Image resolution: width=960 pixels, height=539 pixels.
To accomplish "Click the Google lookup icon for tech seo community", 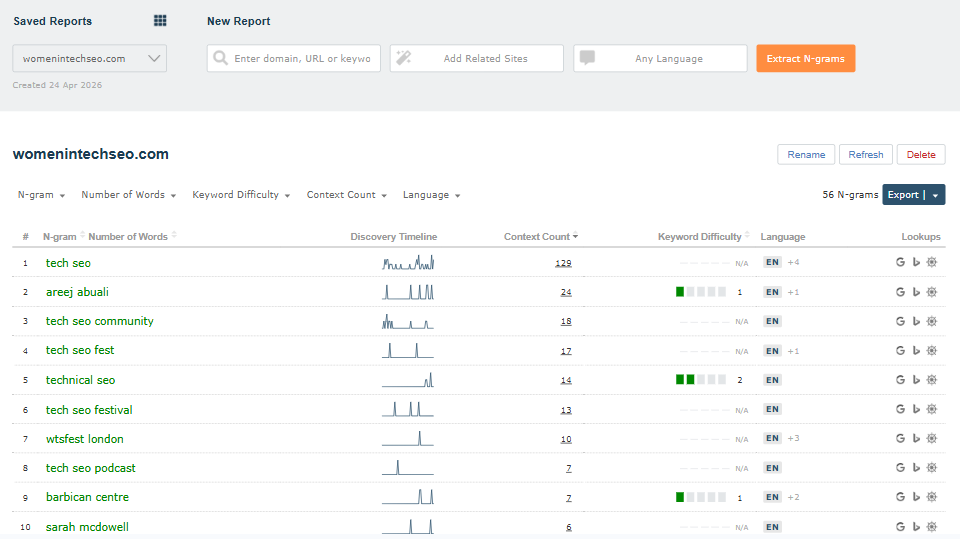I will pos(900,321).
